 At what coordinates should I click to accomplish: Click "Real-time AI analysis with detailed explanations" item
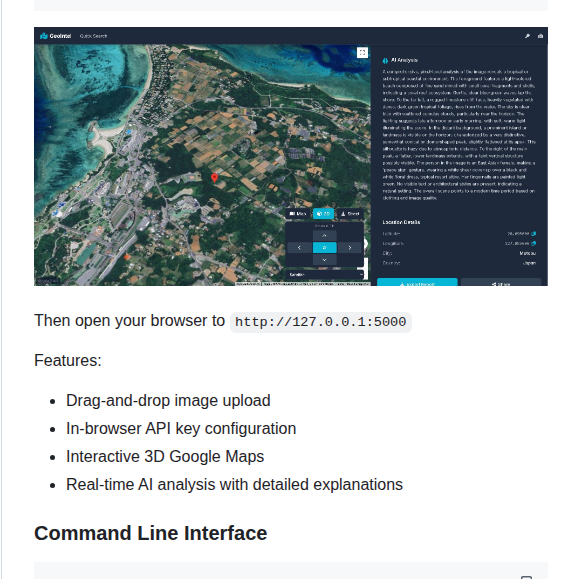pyautogui.click(x=235, y=485)
